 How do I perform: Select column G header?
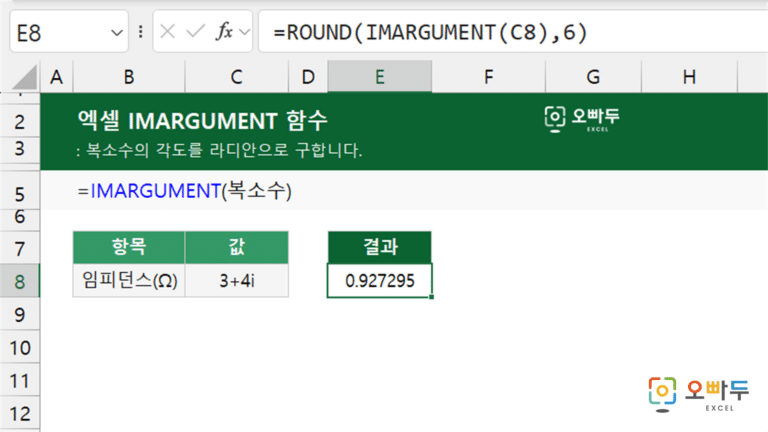tap(593, 77)
